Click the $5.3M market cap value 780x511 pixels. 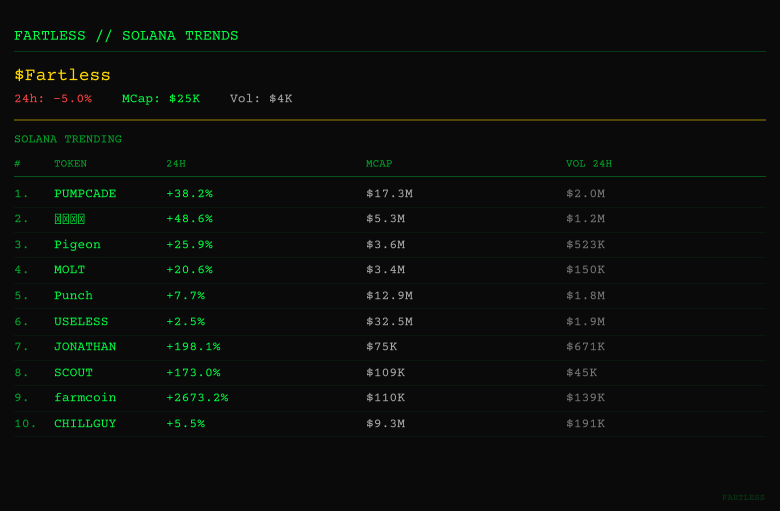tap(386, 219)
